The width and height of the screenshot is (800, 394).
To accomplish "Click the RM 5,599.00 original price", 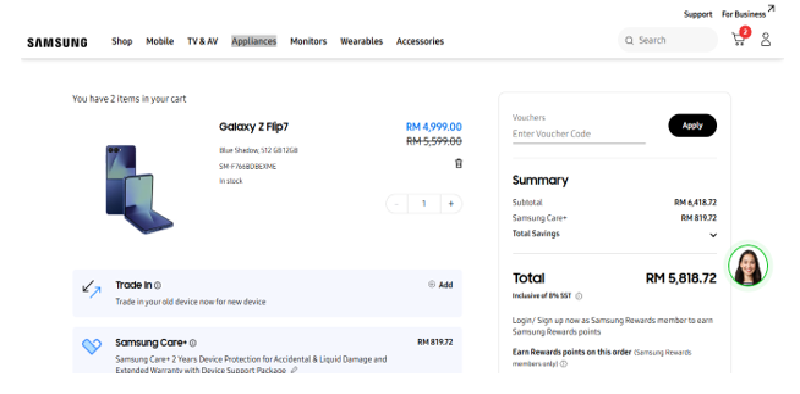I will point(434,141).
